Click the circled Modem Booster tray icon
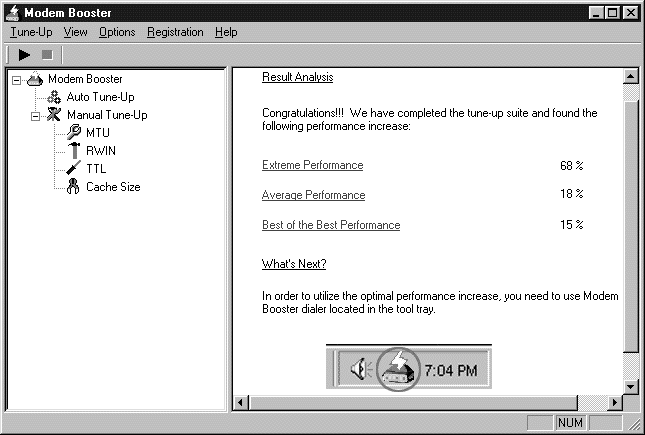Screen dimensions: 645x435 (398, 369)
